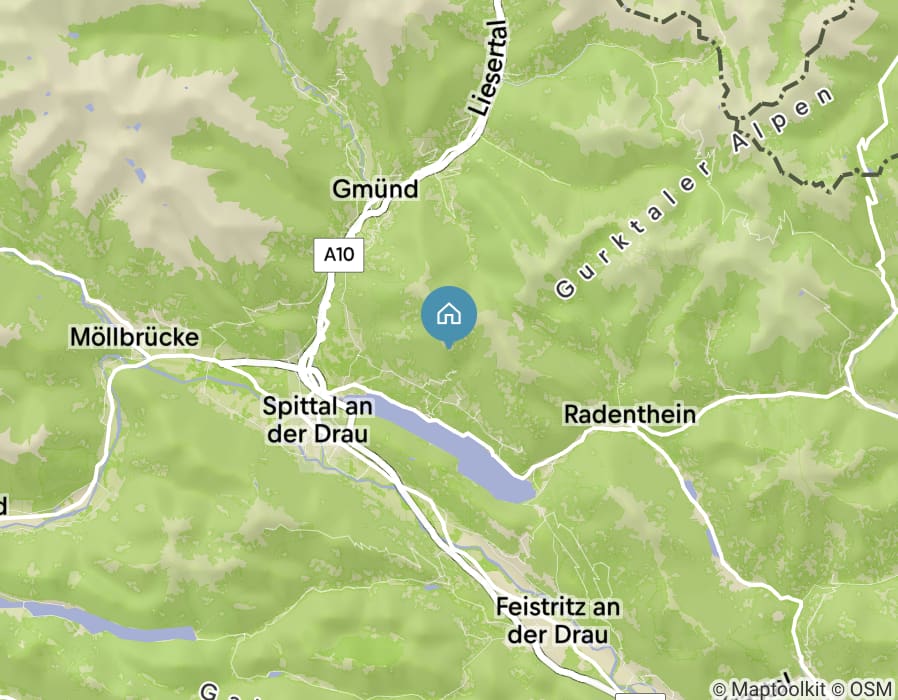The width and height of the screenshot is (898, 700).
Task: Click the Möllbrücke town label
Action: click(x=135, y=337)
